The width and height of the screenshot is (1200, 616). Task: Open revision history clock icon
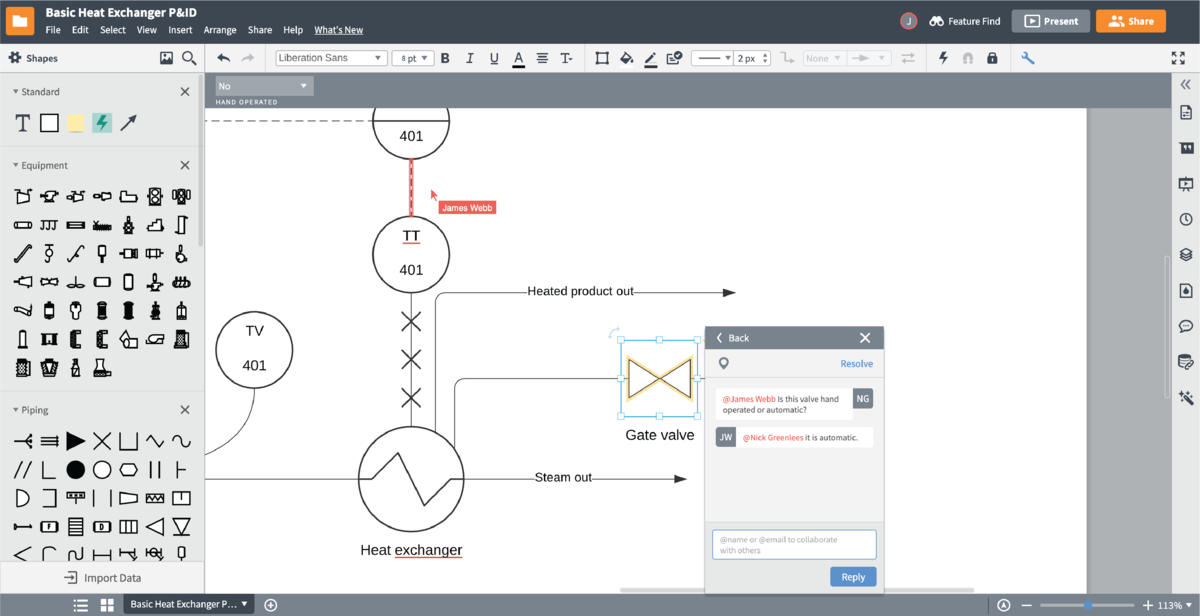[1186, 219]
